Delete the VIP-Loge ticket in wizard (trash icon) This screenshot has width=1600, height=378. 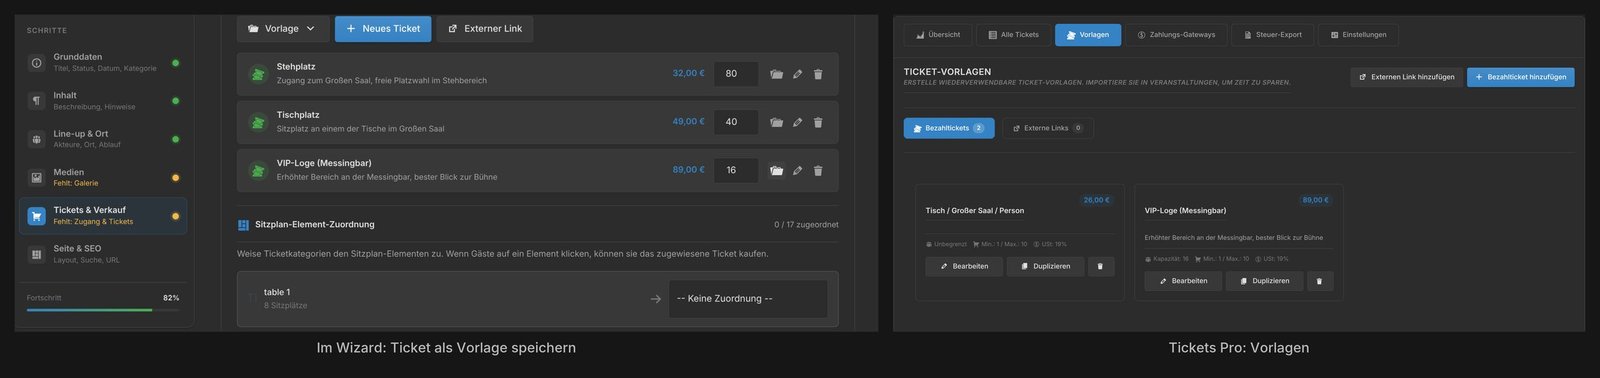(x=818, y=170)
